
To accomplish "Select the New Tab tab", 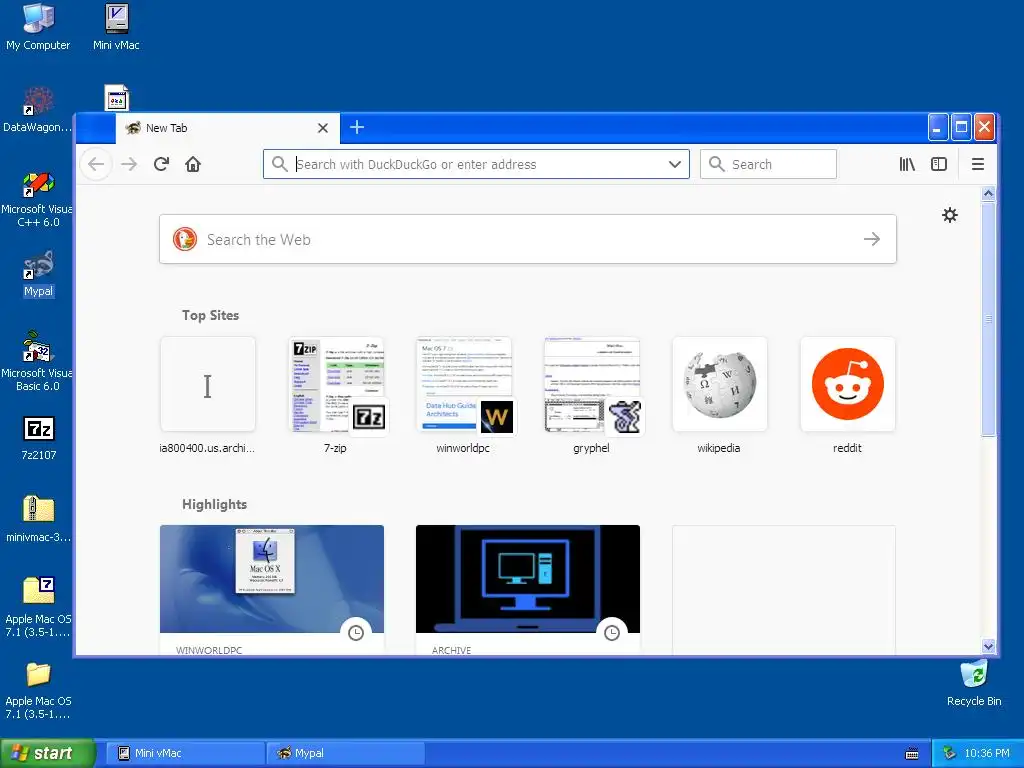I will click(x=227, y=128).
